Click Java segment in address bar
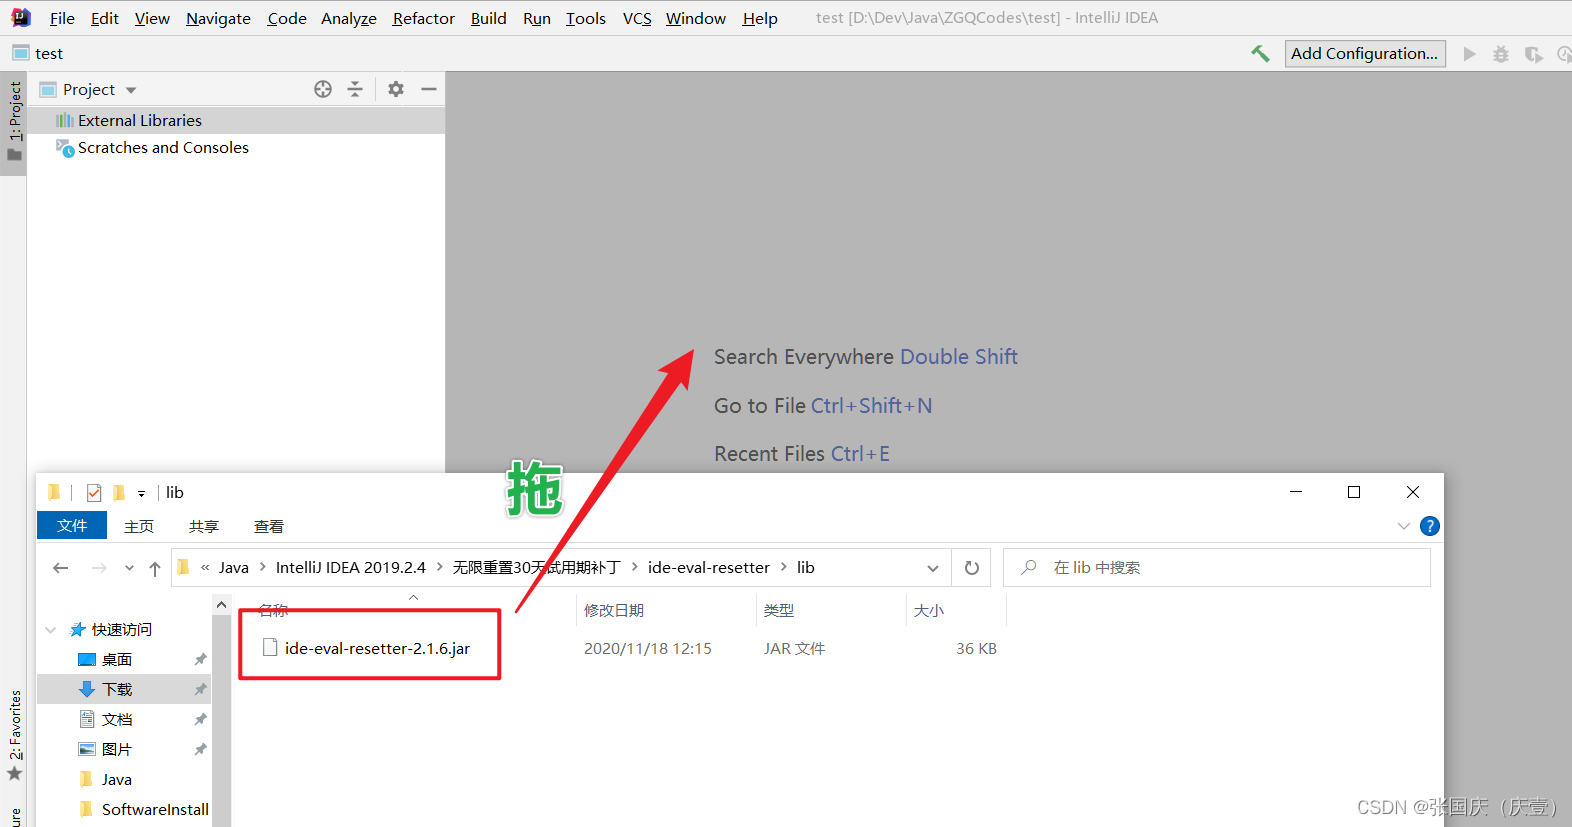This screenshot has height=827, width=1572. [x=234, y=567]
